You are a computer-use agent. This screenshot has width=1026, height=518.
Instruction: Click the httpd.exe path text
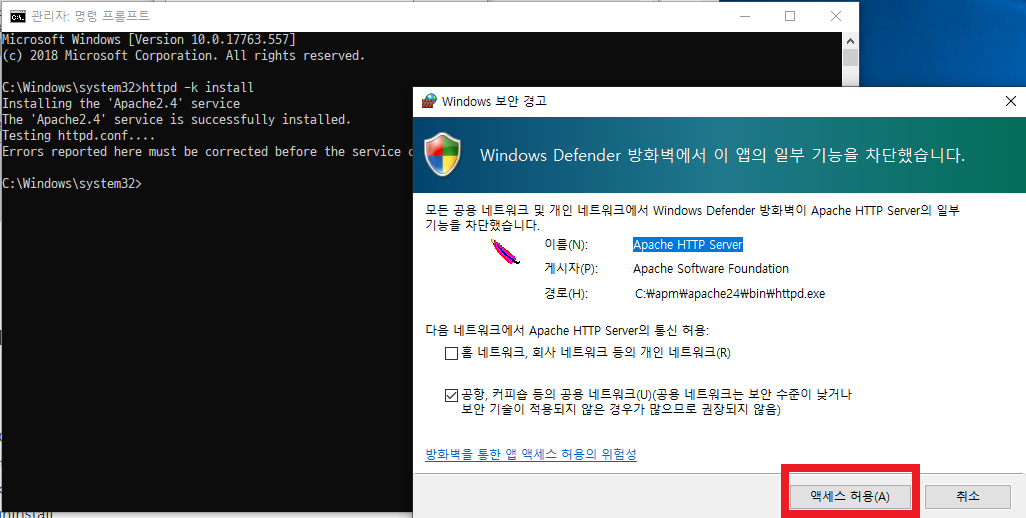[730, 294]
